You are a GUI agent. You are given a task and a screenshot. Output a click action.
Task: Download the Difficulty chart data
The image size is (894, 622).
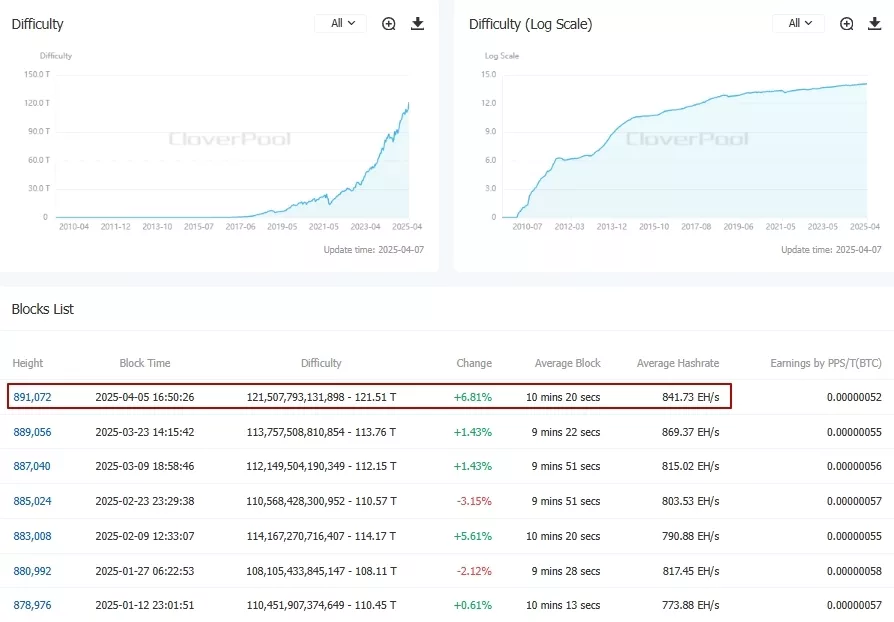417,23
